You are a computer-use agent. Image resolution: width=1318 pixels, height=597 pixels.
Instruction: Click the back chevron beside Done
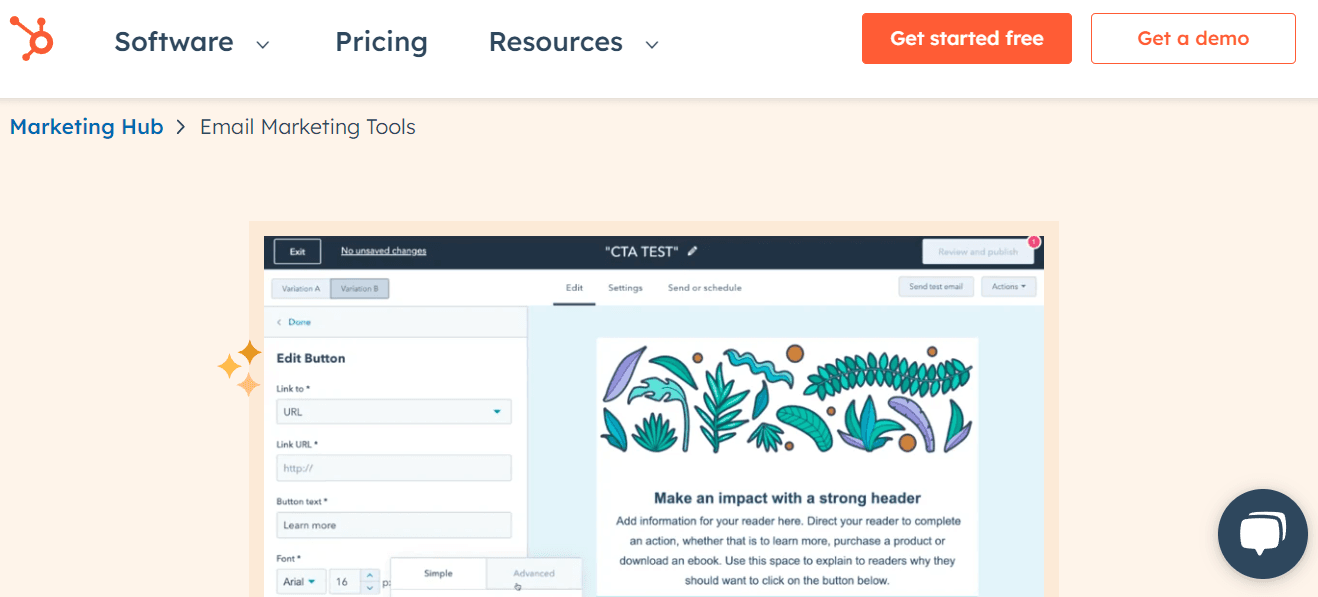point(278,321)
